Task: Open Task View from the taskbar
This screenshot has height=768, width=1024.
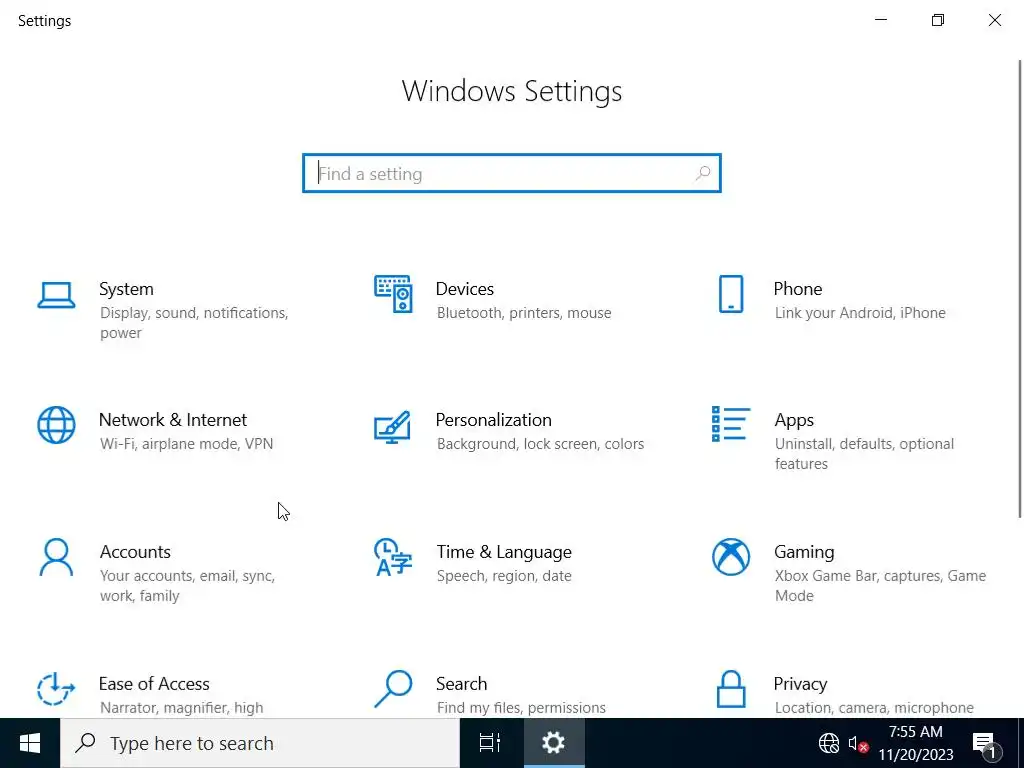Action: click(489, 743)
